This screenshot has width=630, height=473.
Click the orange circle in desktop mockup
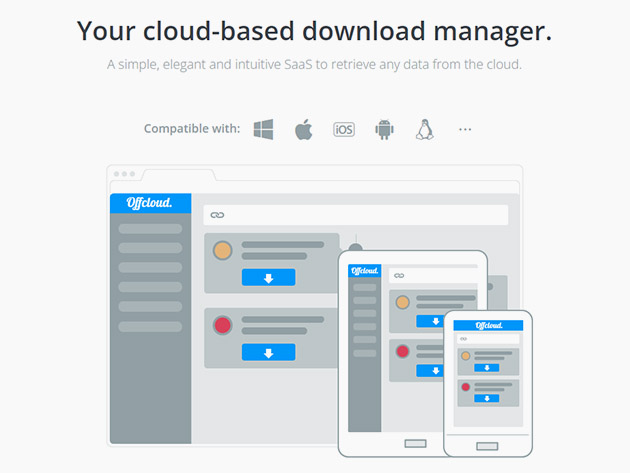coord(223,251)
